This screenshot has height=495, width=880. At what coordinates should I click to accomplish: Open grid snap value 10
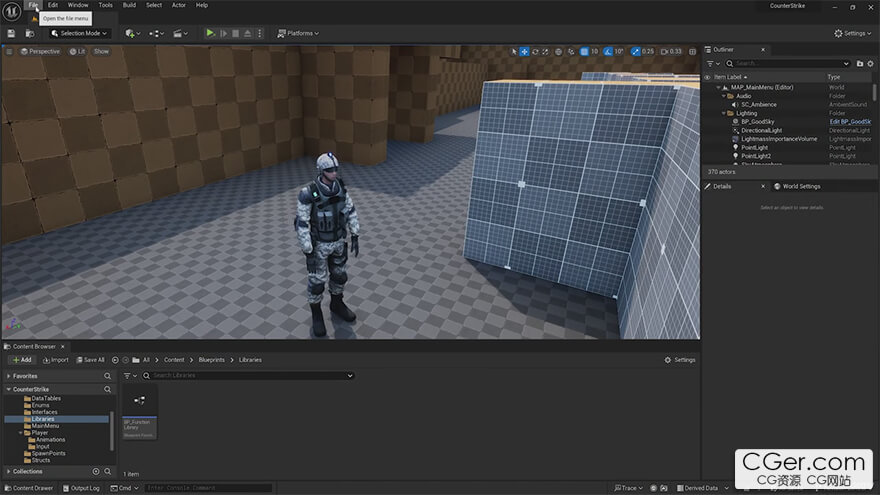(594, 51)
